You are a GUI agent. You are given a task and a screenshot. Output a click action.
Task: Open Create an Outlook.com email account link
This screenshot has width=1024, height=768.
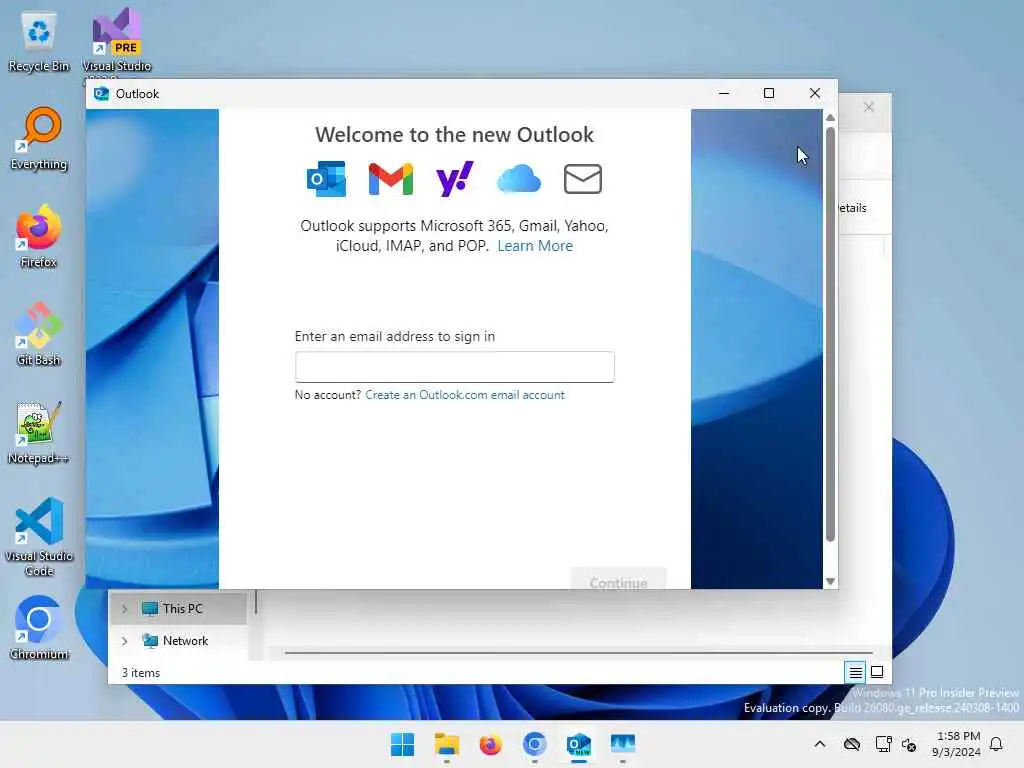coord(465,394)
